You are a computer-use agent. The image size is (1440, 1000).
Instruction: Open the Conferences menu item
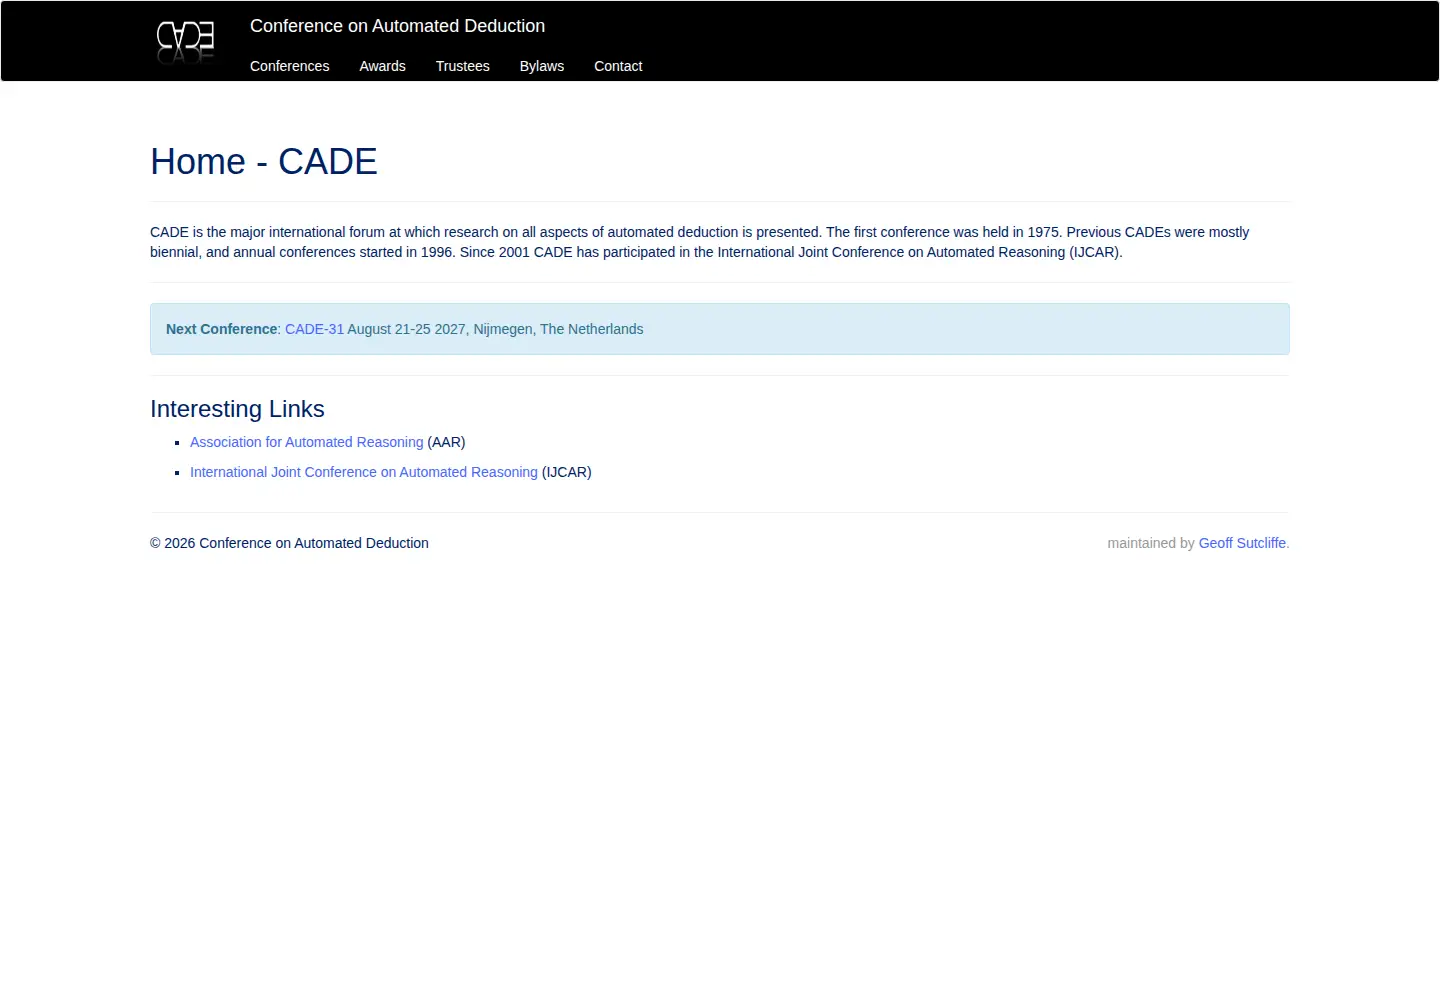click(x=289, y=66)
